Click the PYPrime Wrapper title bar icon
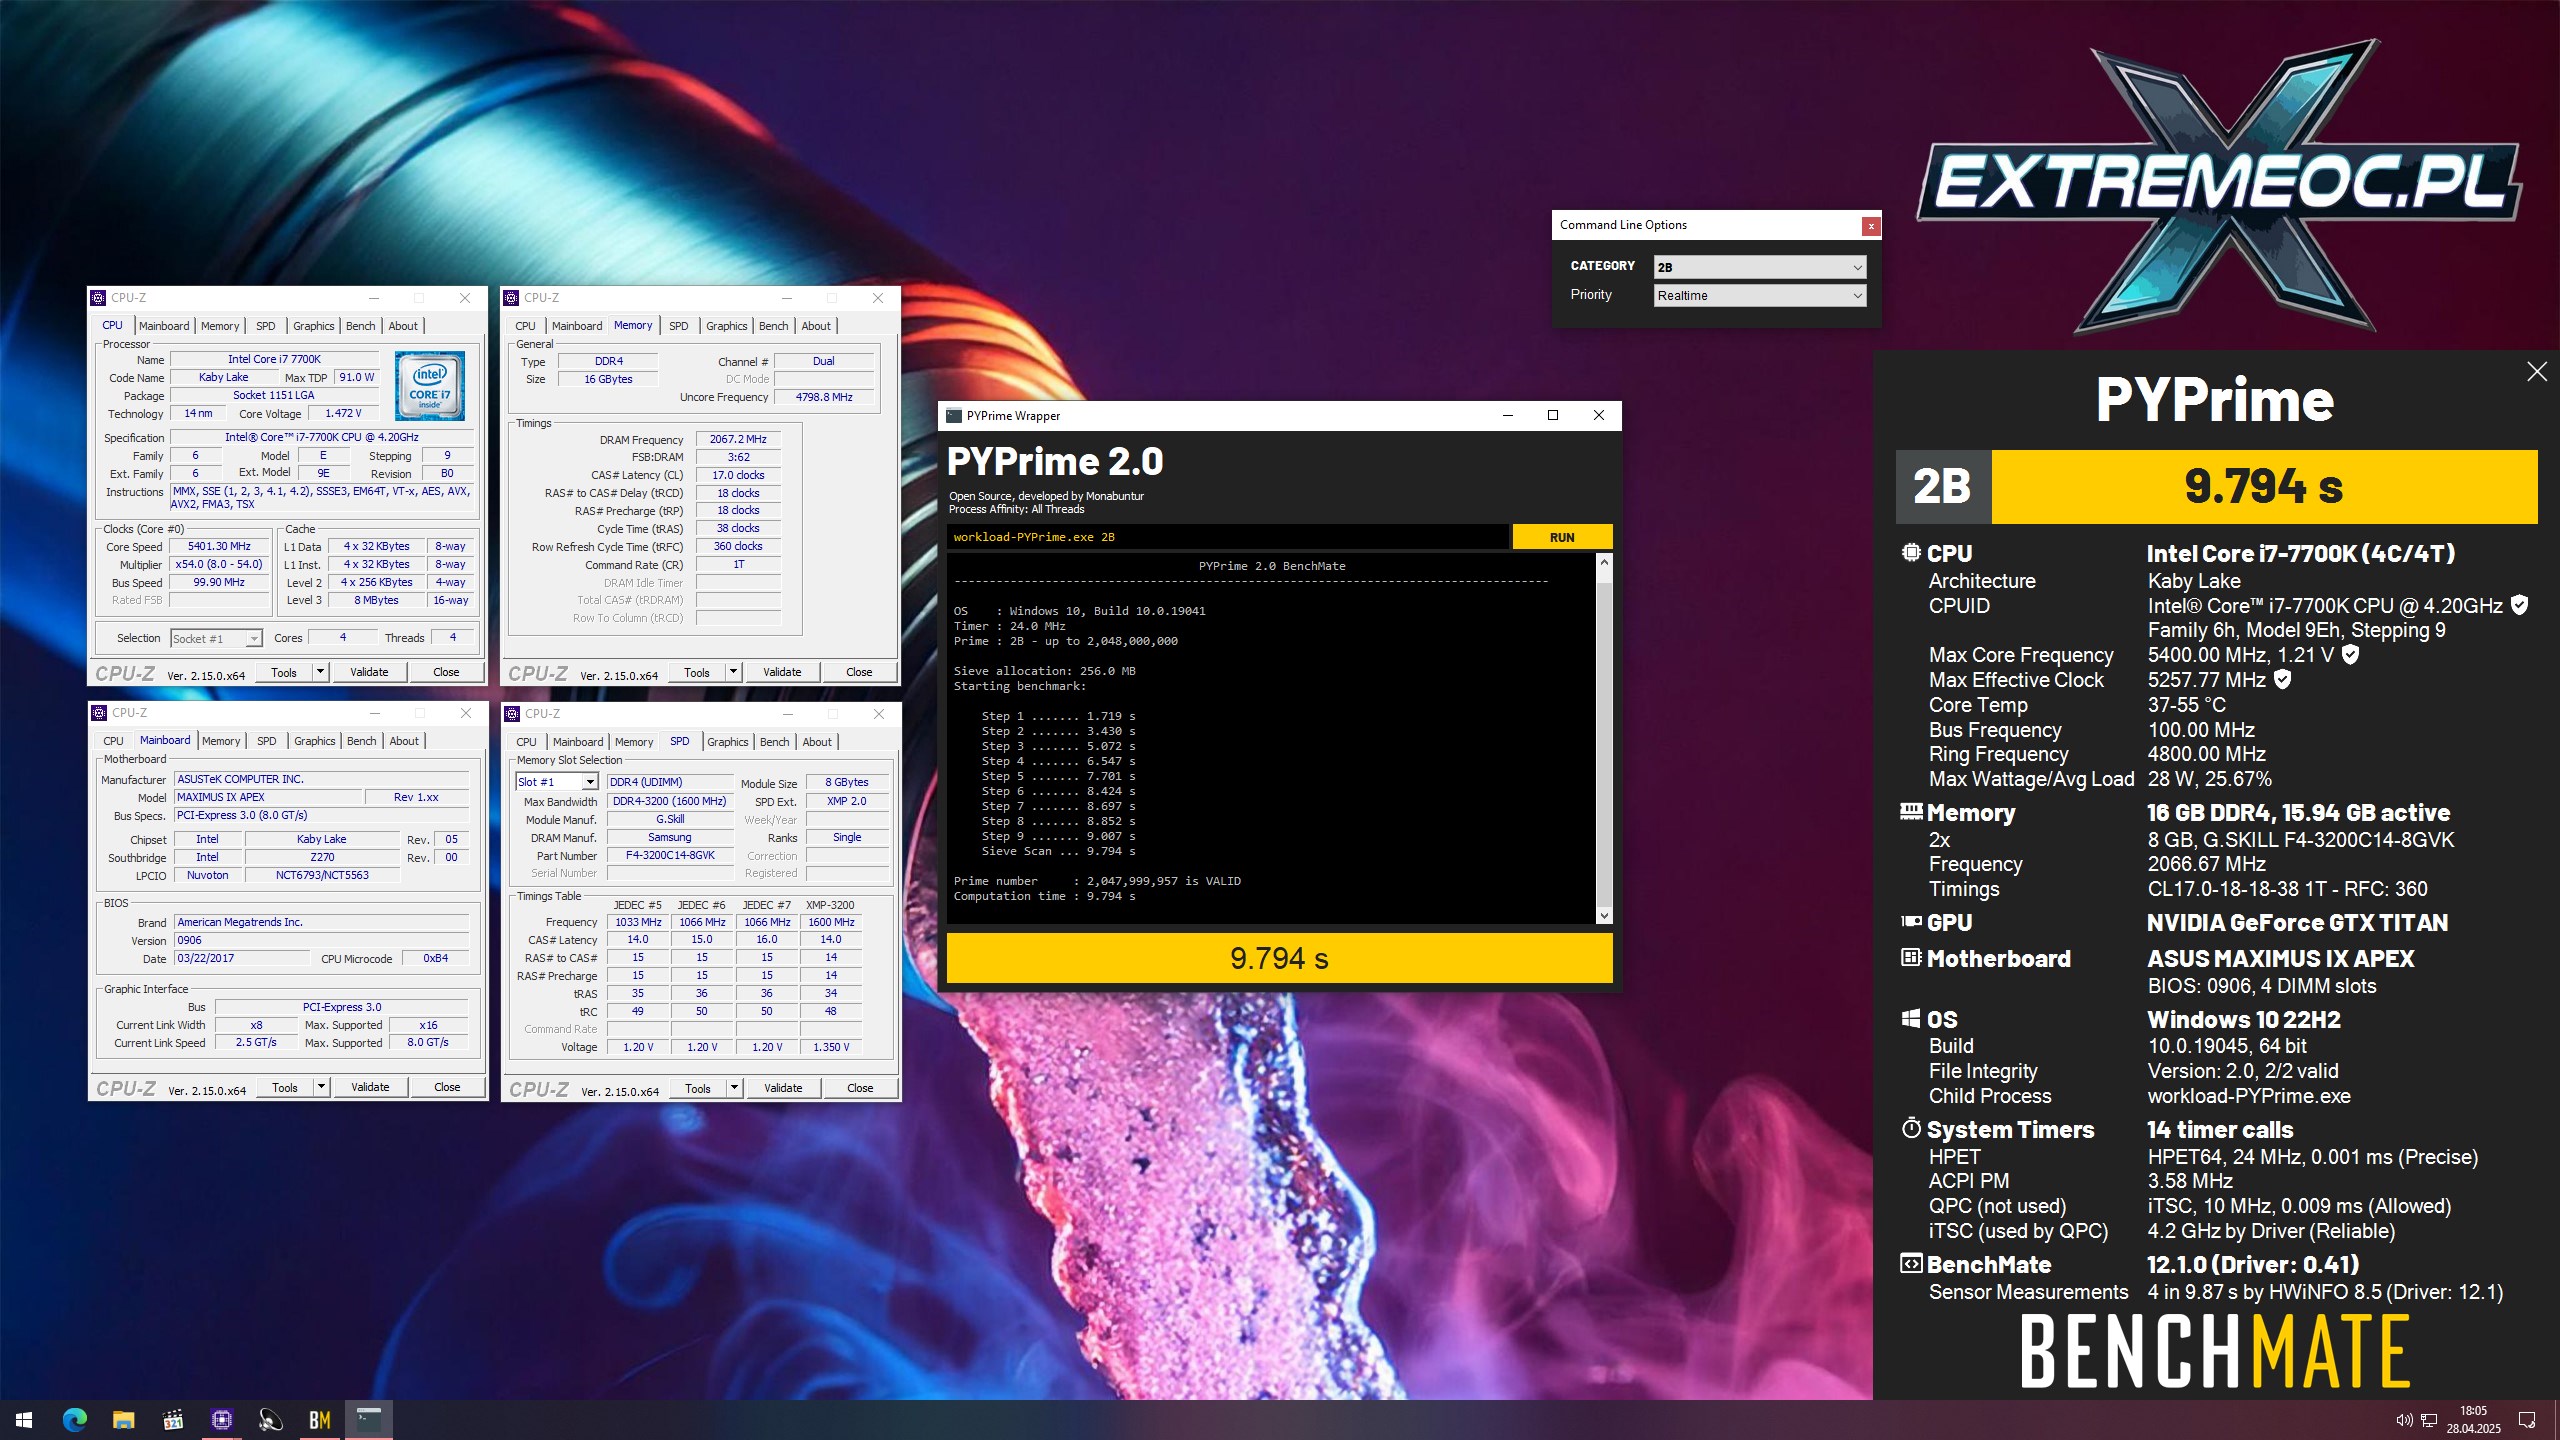2560x1440 pixels. [x=954, y=416]
